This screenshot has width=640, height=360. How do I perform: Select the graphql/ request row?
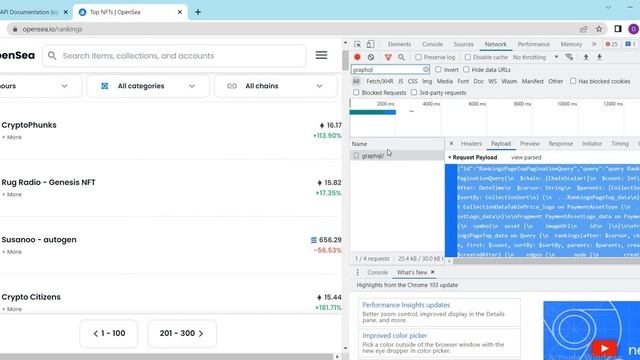pos(397,156)
